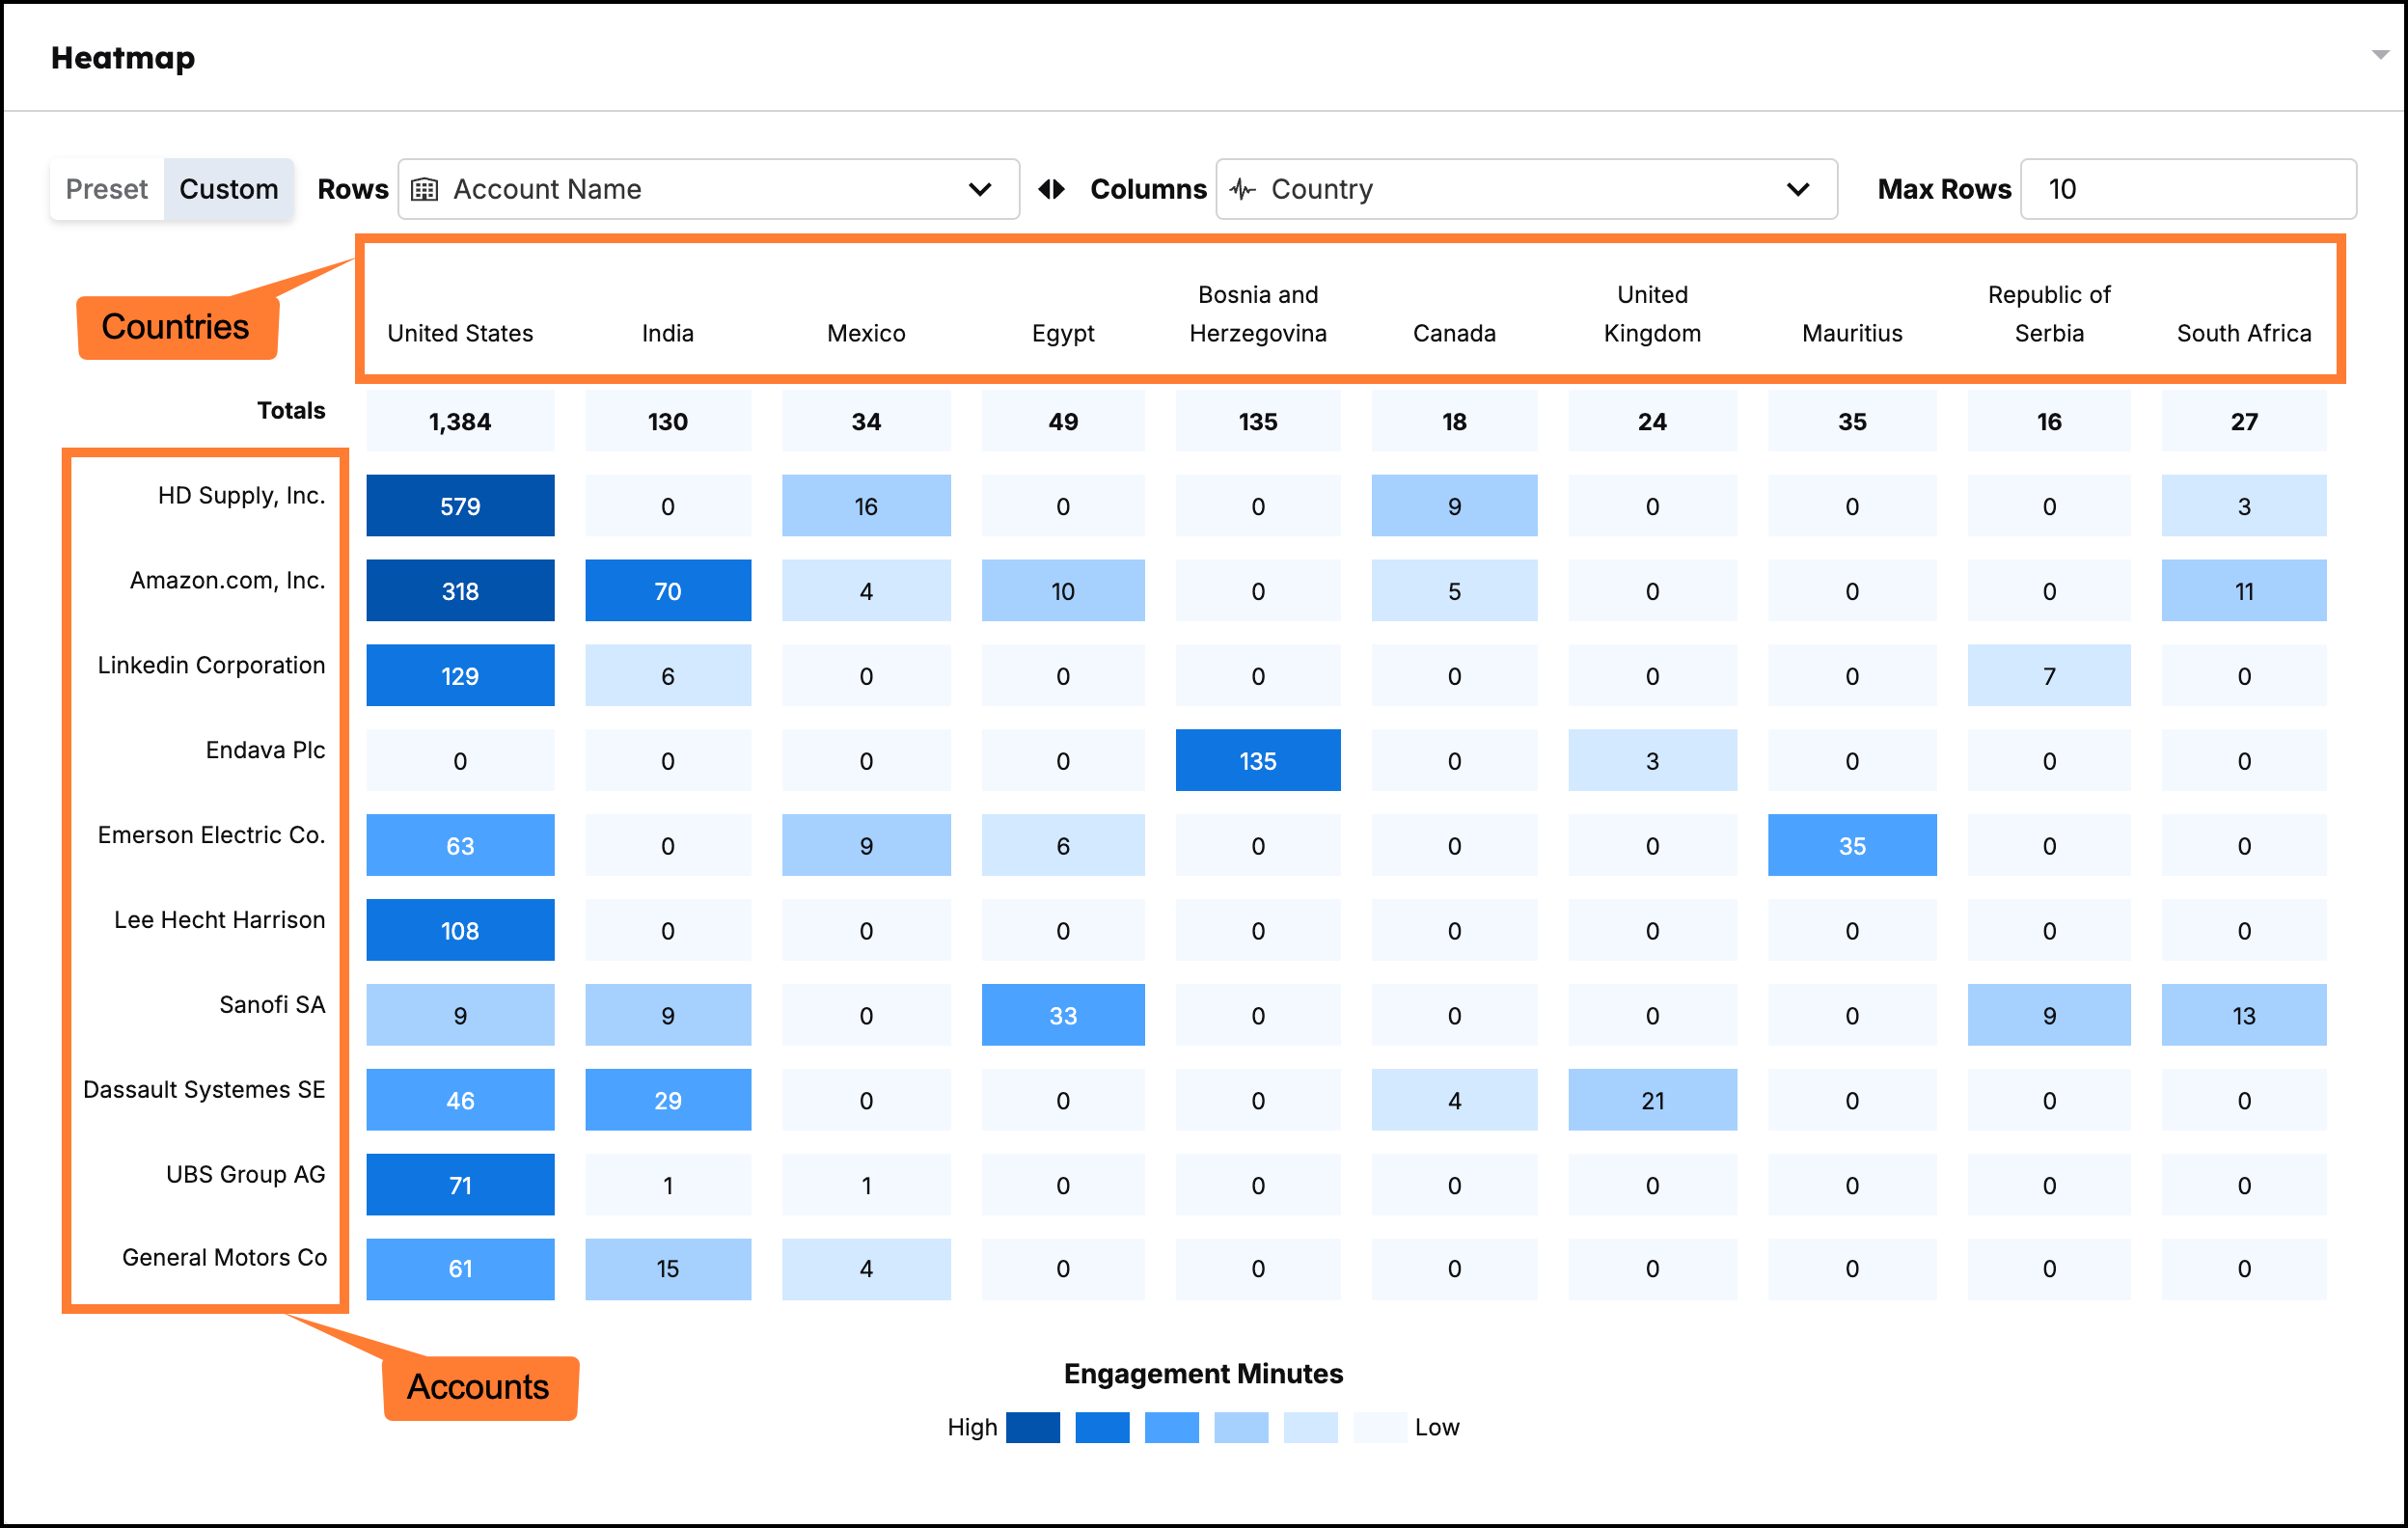Click the General Motors Co row label
Screen dimensions: 2408x1528
click(x=225, y=1258)
